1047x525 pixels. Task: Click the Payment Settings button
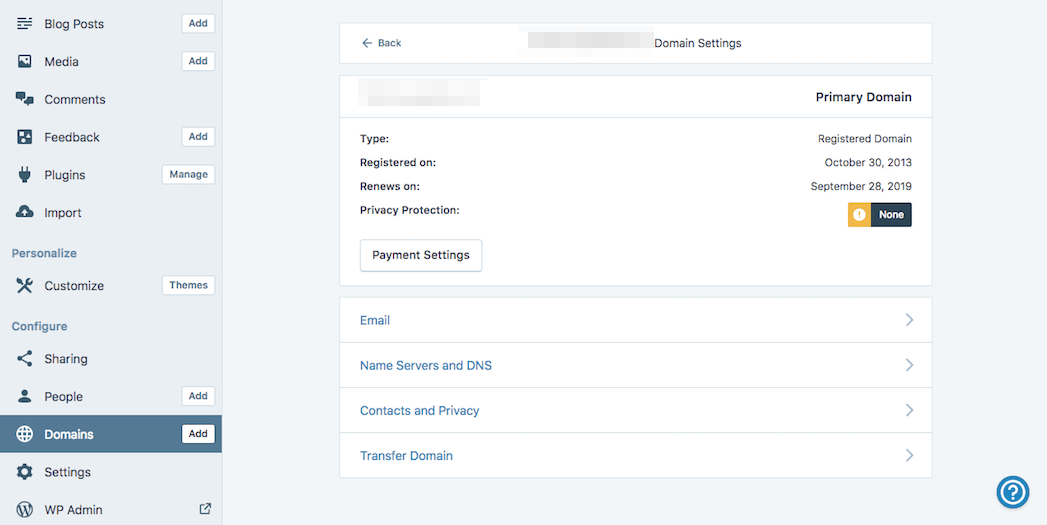click(x=421, y=255)
